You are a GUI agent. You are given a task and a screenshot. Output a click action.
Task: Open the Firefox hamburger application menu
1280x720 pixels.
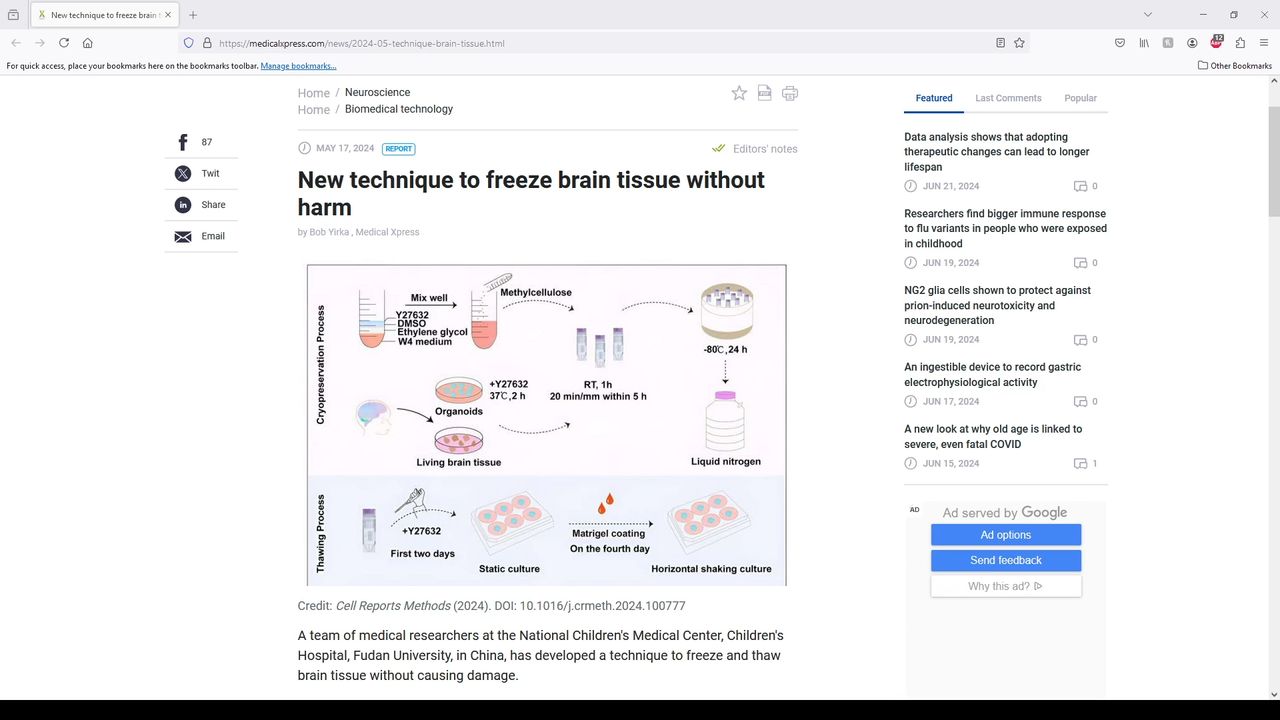pyautogui.click(x=1264, y=43)
